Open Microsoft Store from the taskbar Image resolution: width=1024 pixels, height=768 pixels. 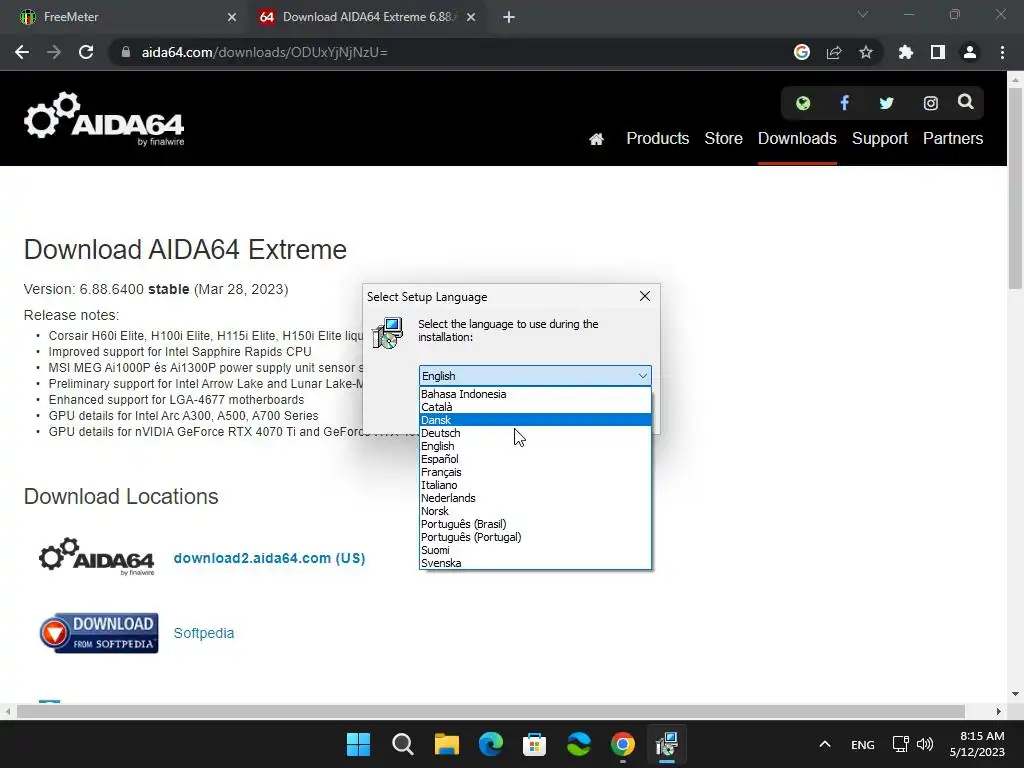click(534, 744)
